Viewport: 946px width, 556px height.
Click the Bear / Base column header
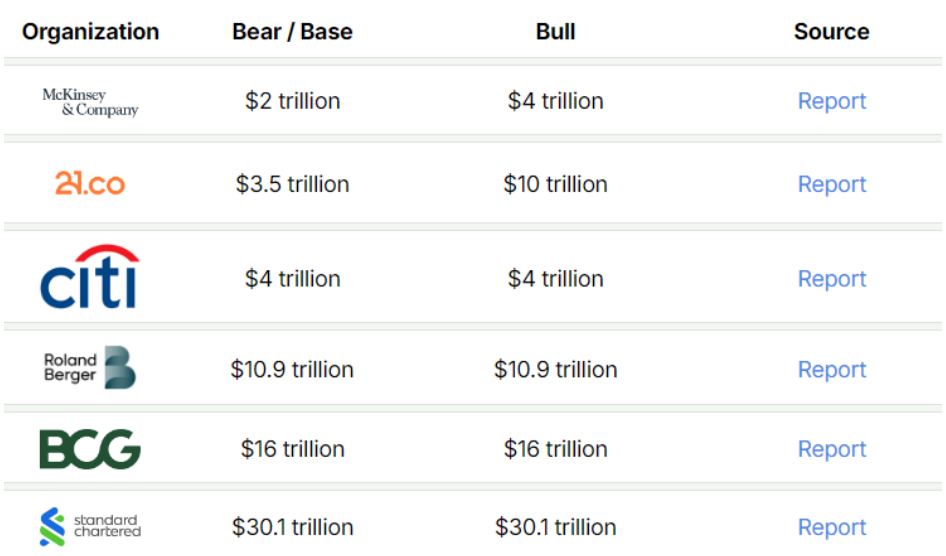click(292, 31)
